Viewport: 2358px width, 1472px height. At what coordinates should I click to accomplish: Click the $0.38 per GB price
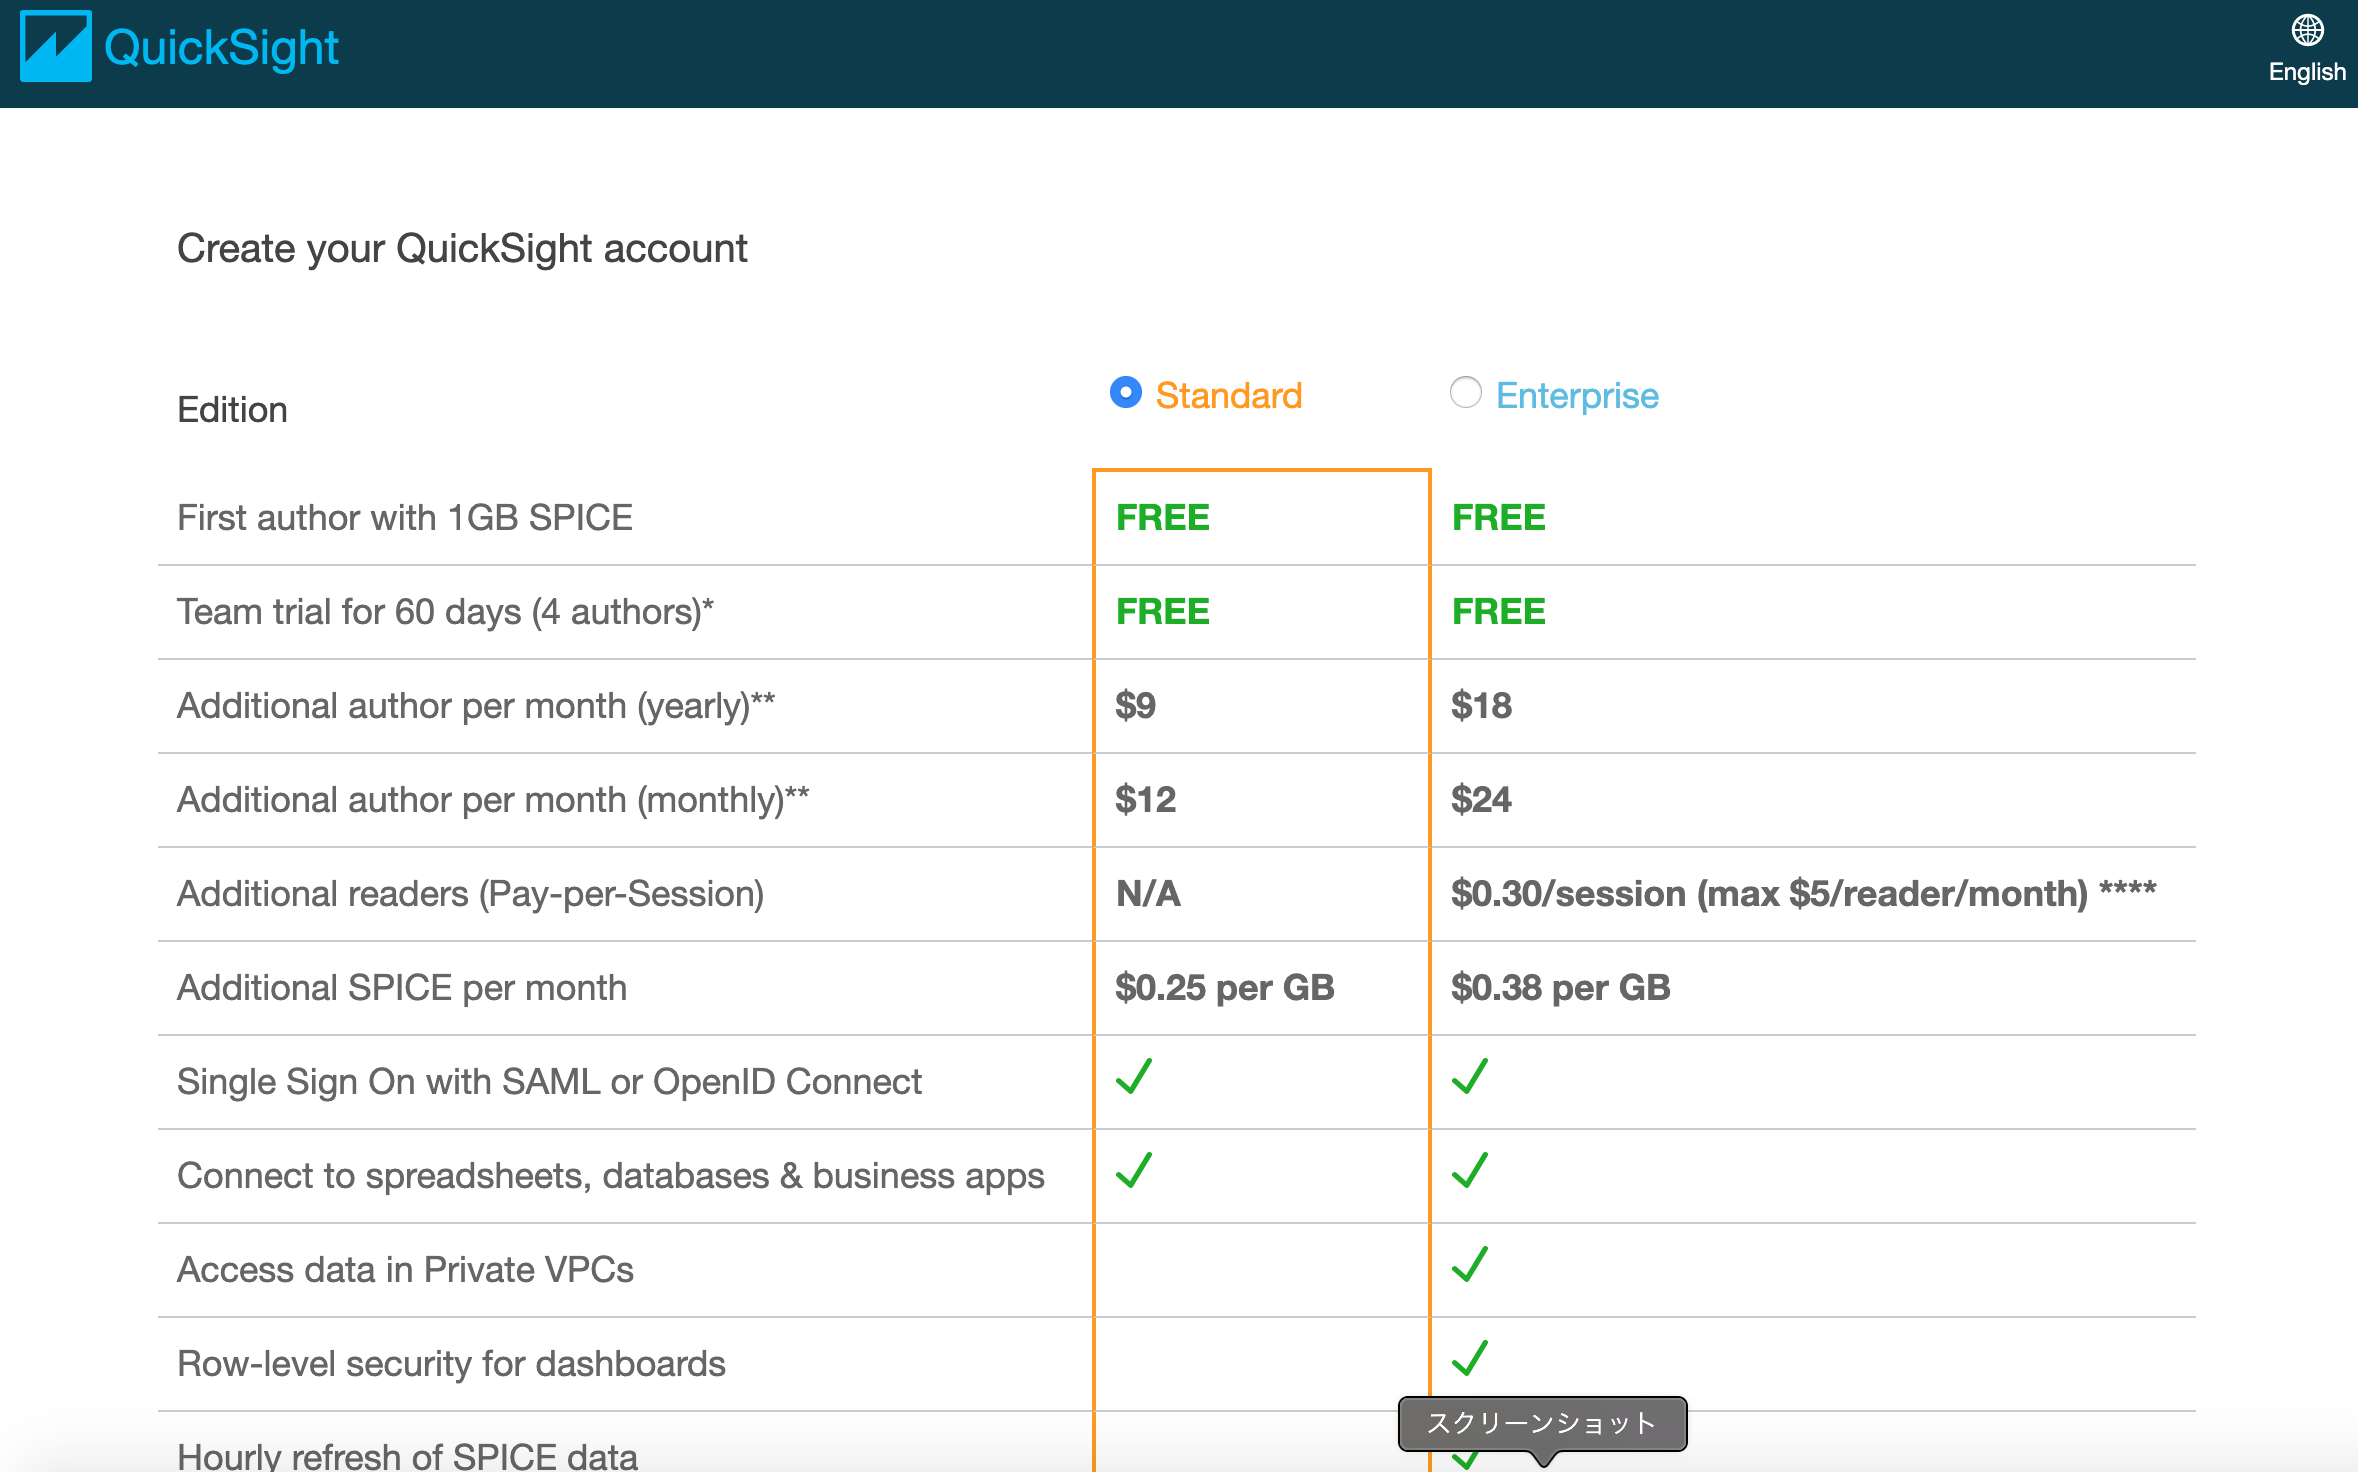[1561, 988]
